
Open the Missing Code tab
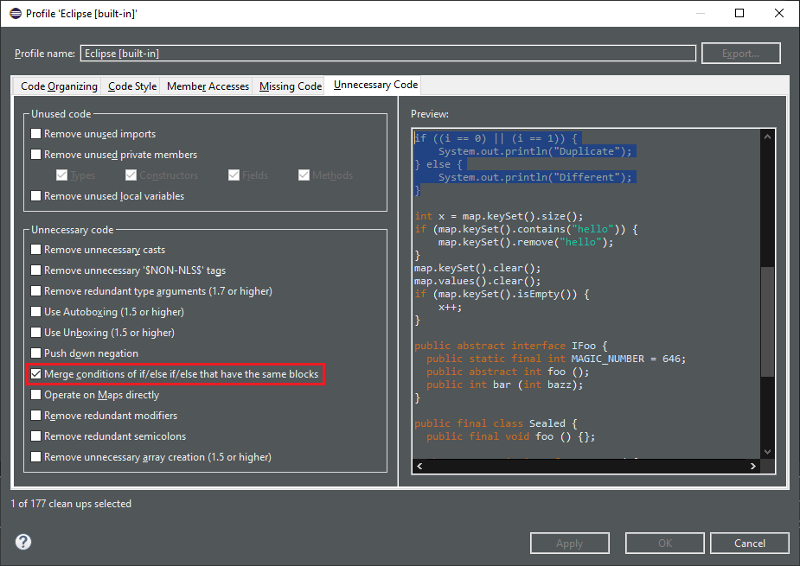coord(290,86)
